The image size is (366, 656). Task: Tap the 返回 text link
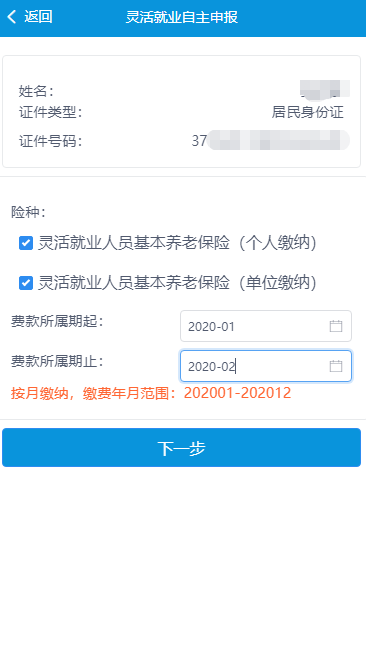[x=38, y=17]
